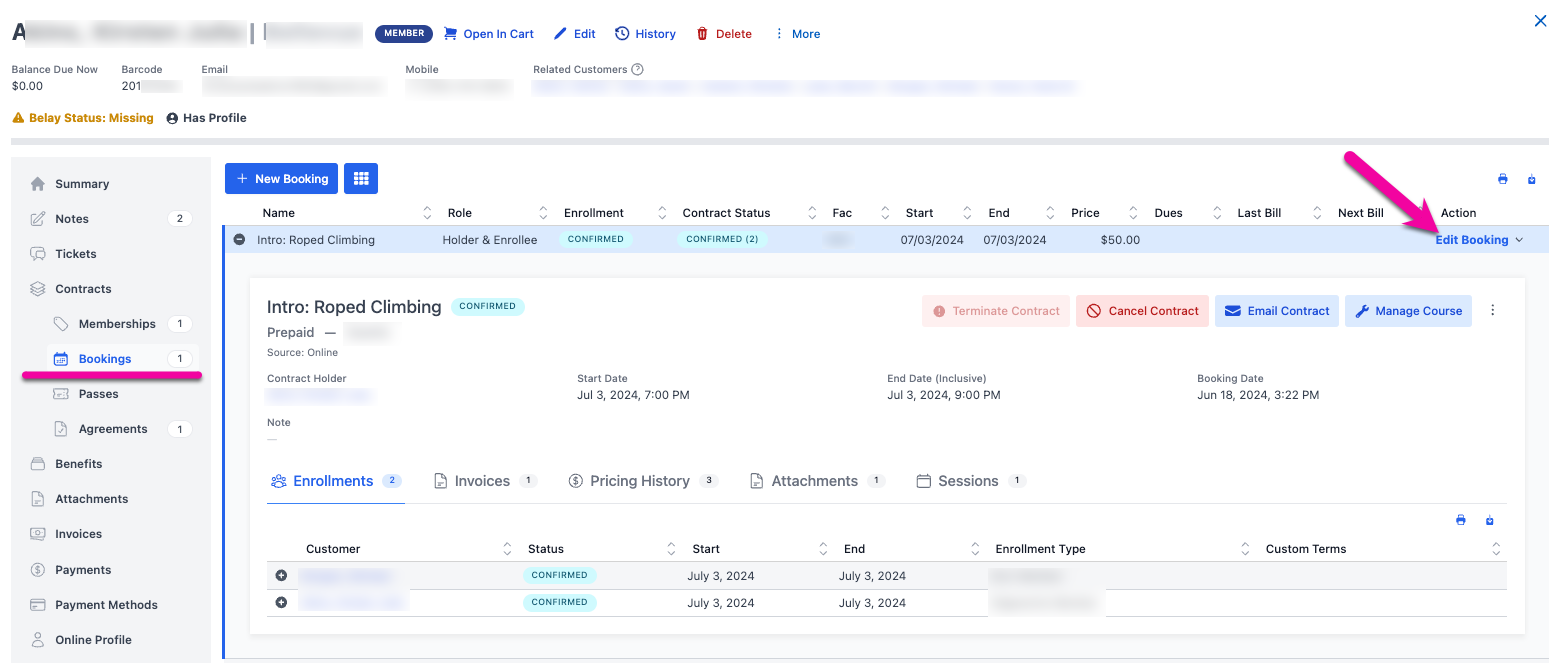Screen dimensions: 1560x663
Task: Open dropdown arrow beside Edit Booking
Action: click(1520, 240)
